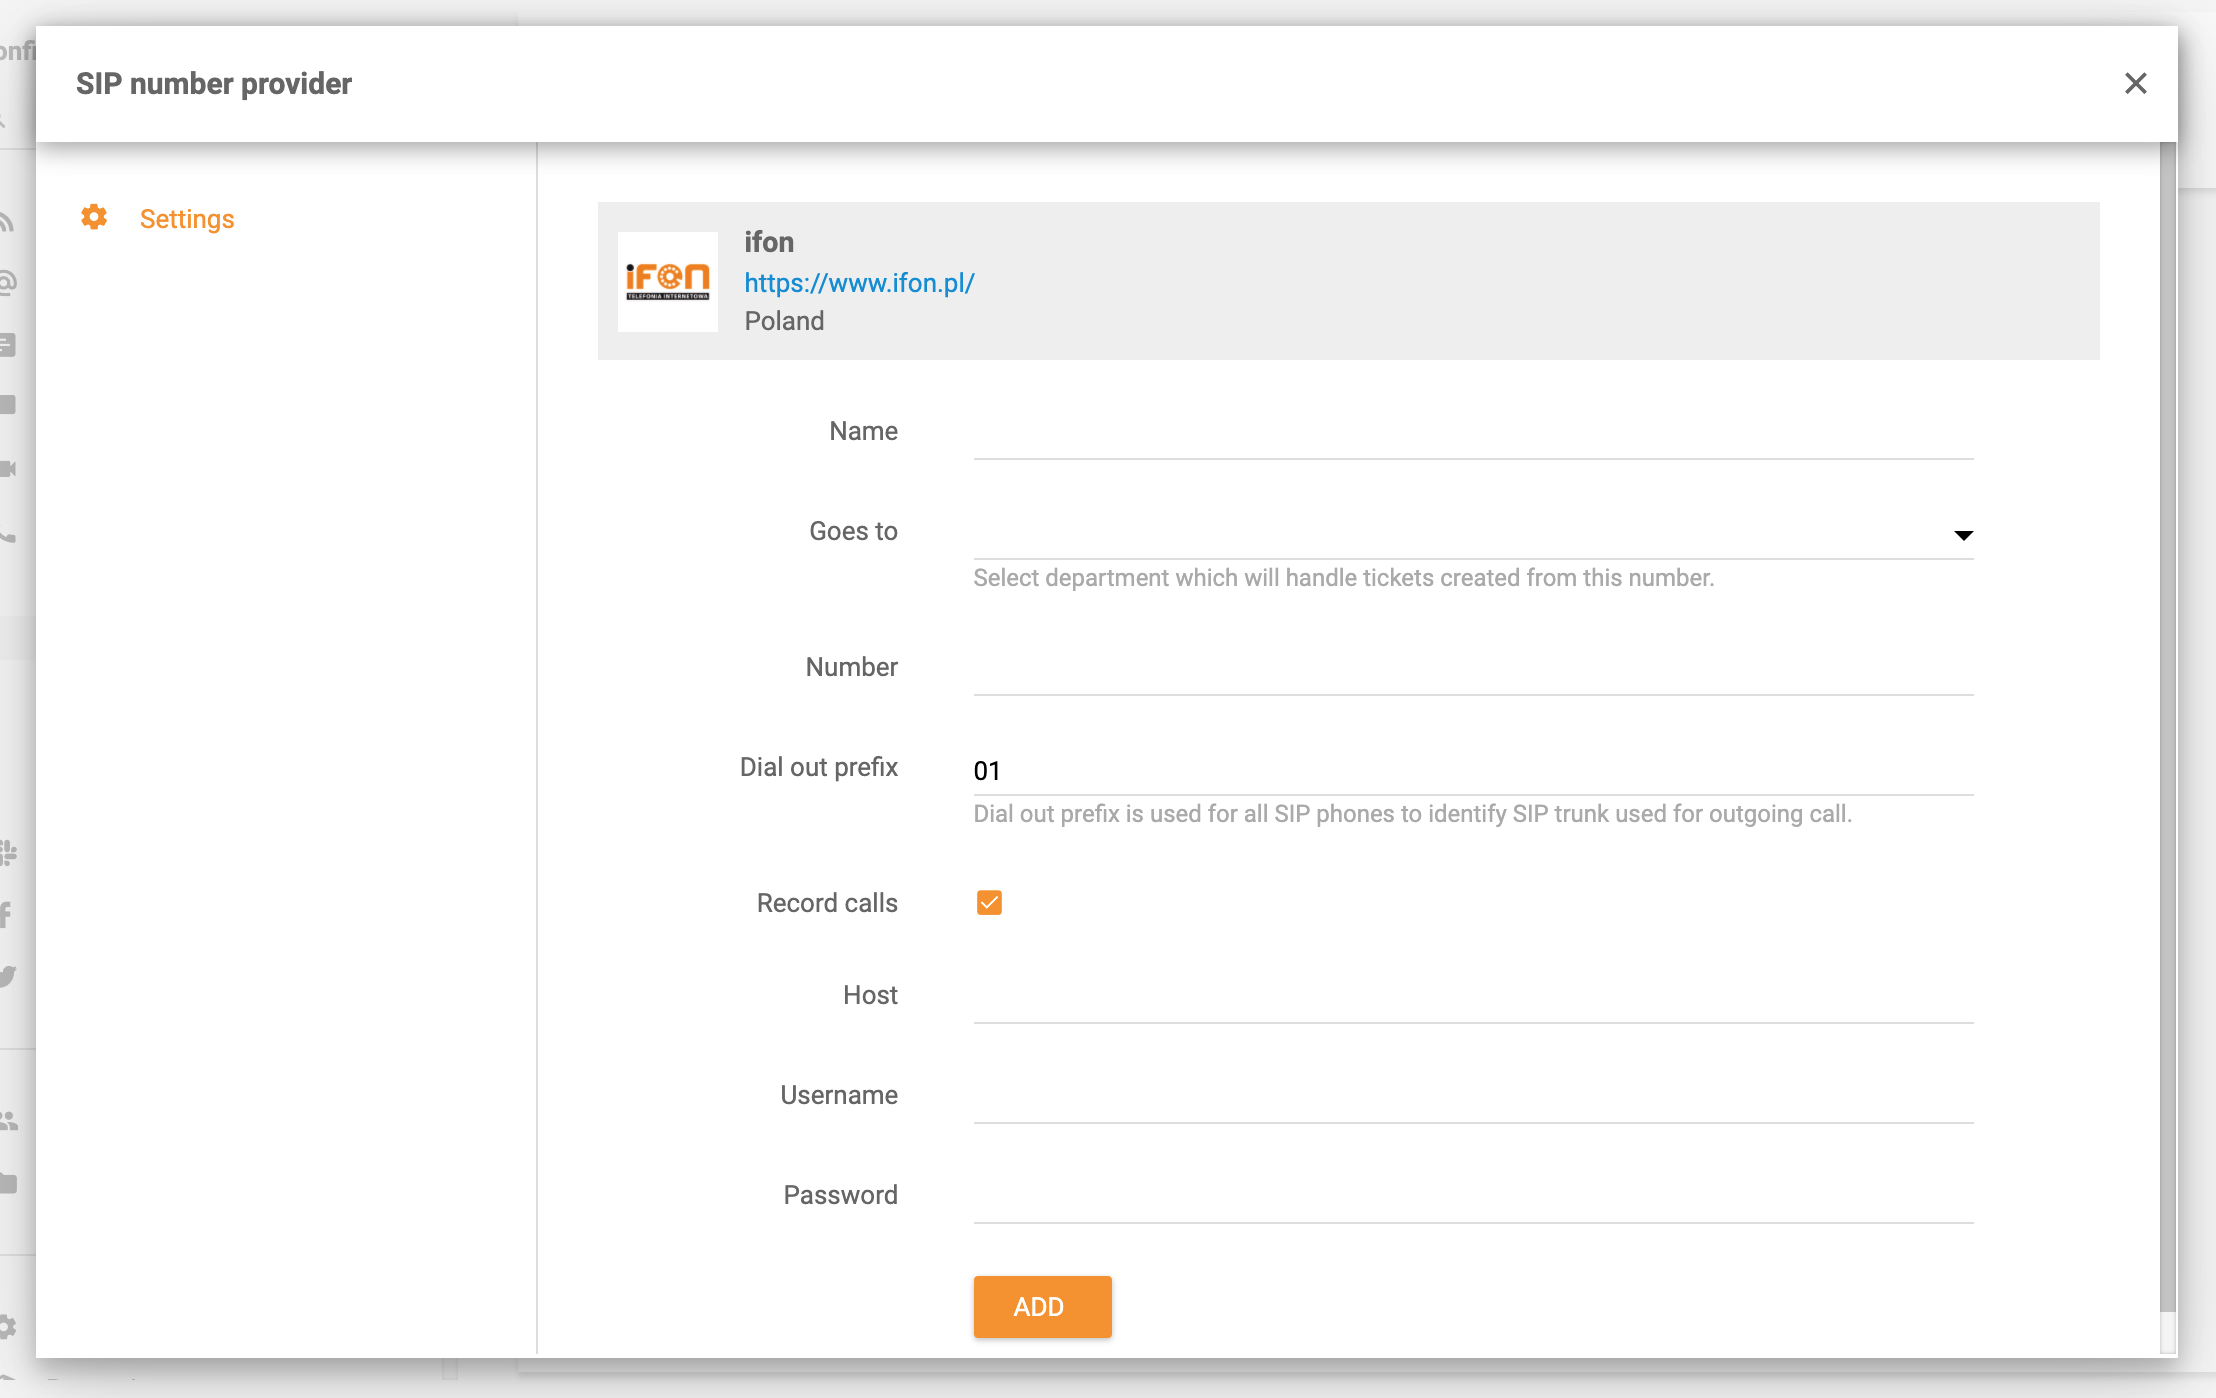This screenshot has height=1398, width=2216.
Task: Select the Settings menu item
Action: point(187,218)
